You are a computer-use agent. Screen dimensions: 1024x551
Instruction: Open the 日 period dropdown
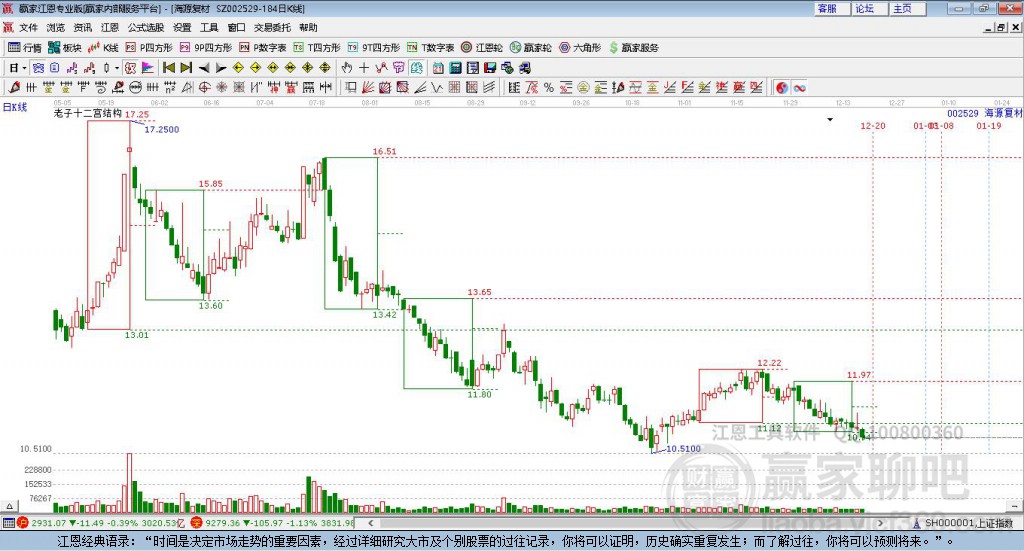18,67
